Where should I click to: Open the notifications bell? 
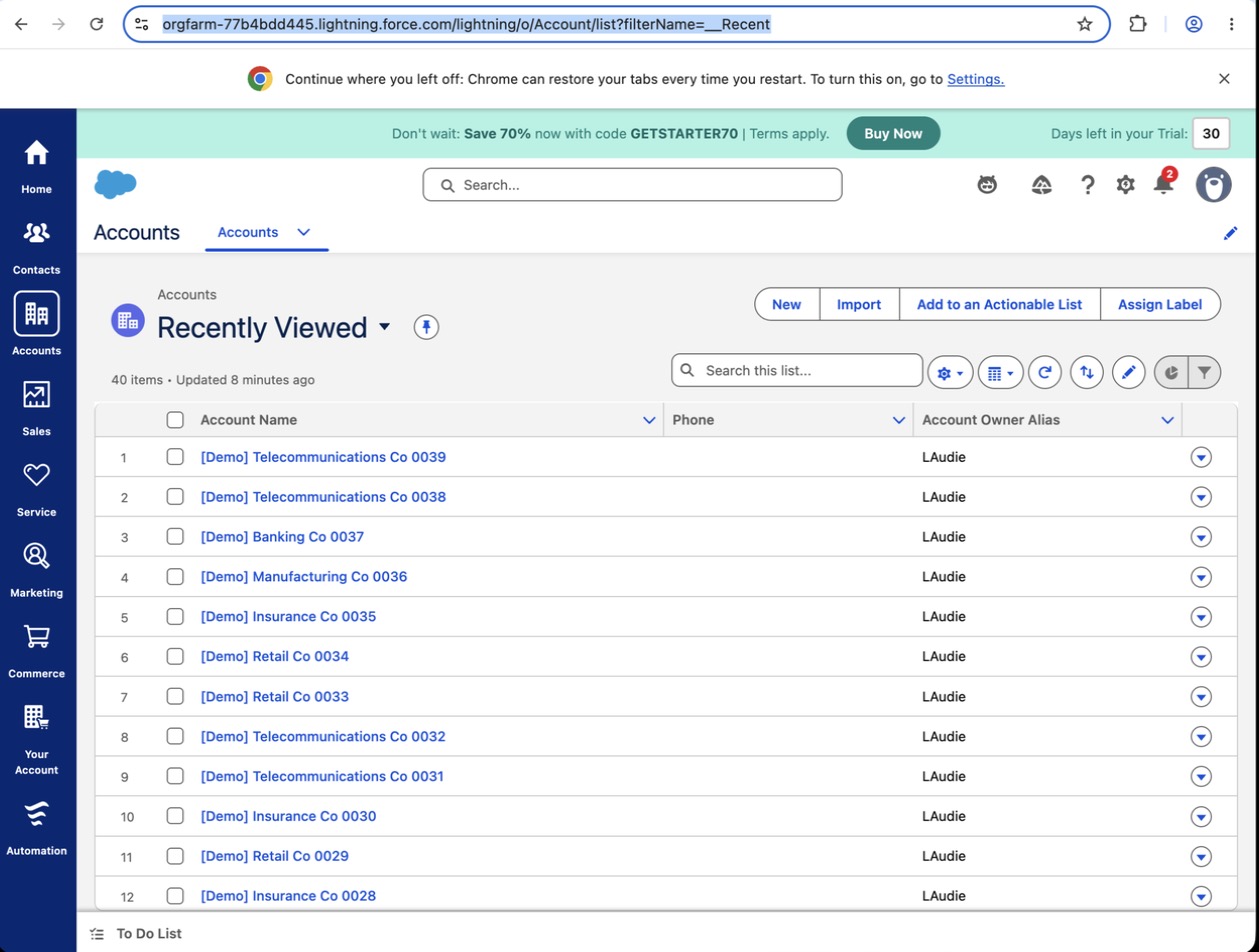pyautogui.click(x=1163, y=184)
